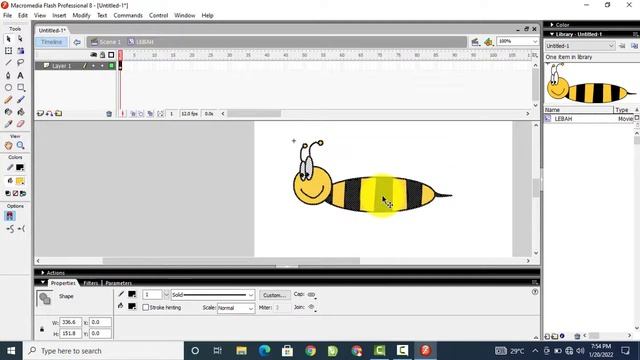This screenshot has width=640, height=360.
Task: Activate the Pen tool
Action: pos(8,76)
